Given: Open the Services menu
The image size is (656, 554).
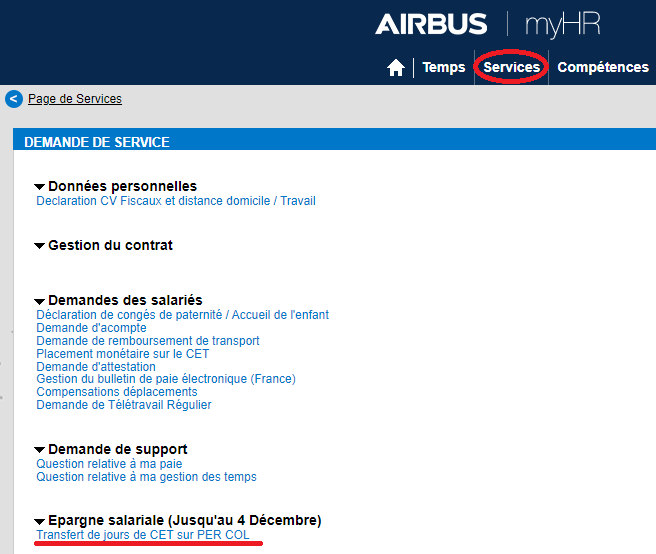Looking at the screenshot, I should (511, 67).
